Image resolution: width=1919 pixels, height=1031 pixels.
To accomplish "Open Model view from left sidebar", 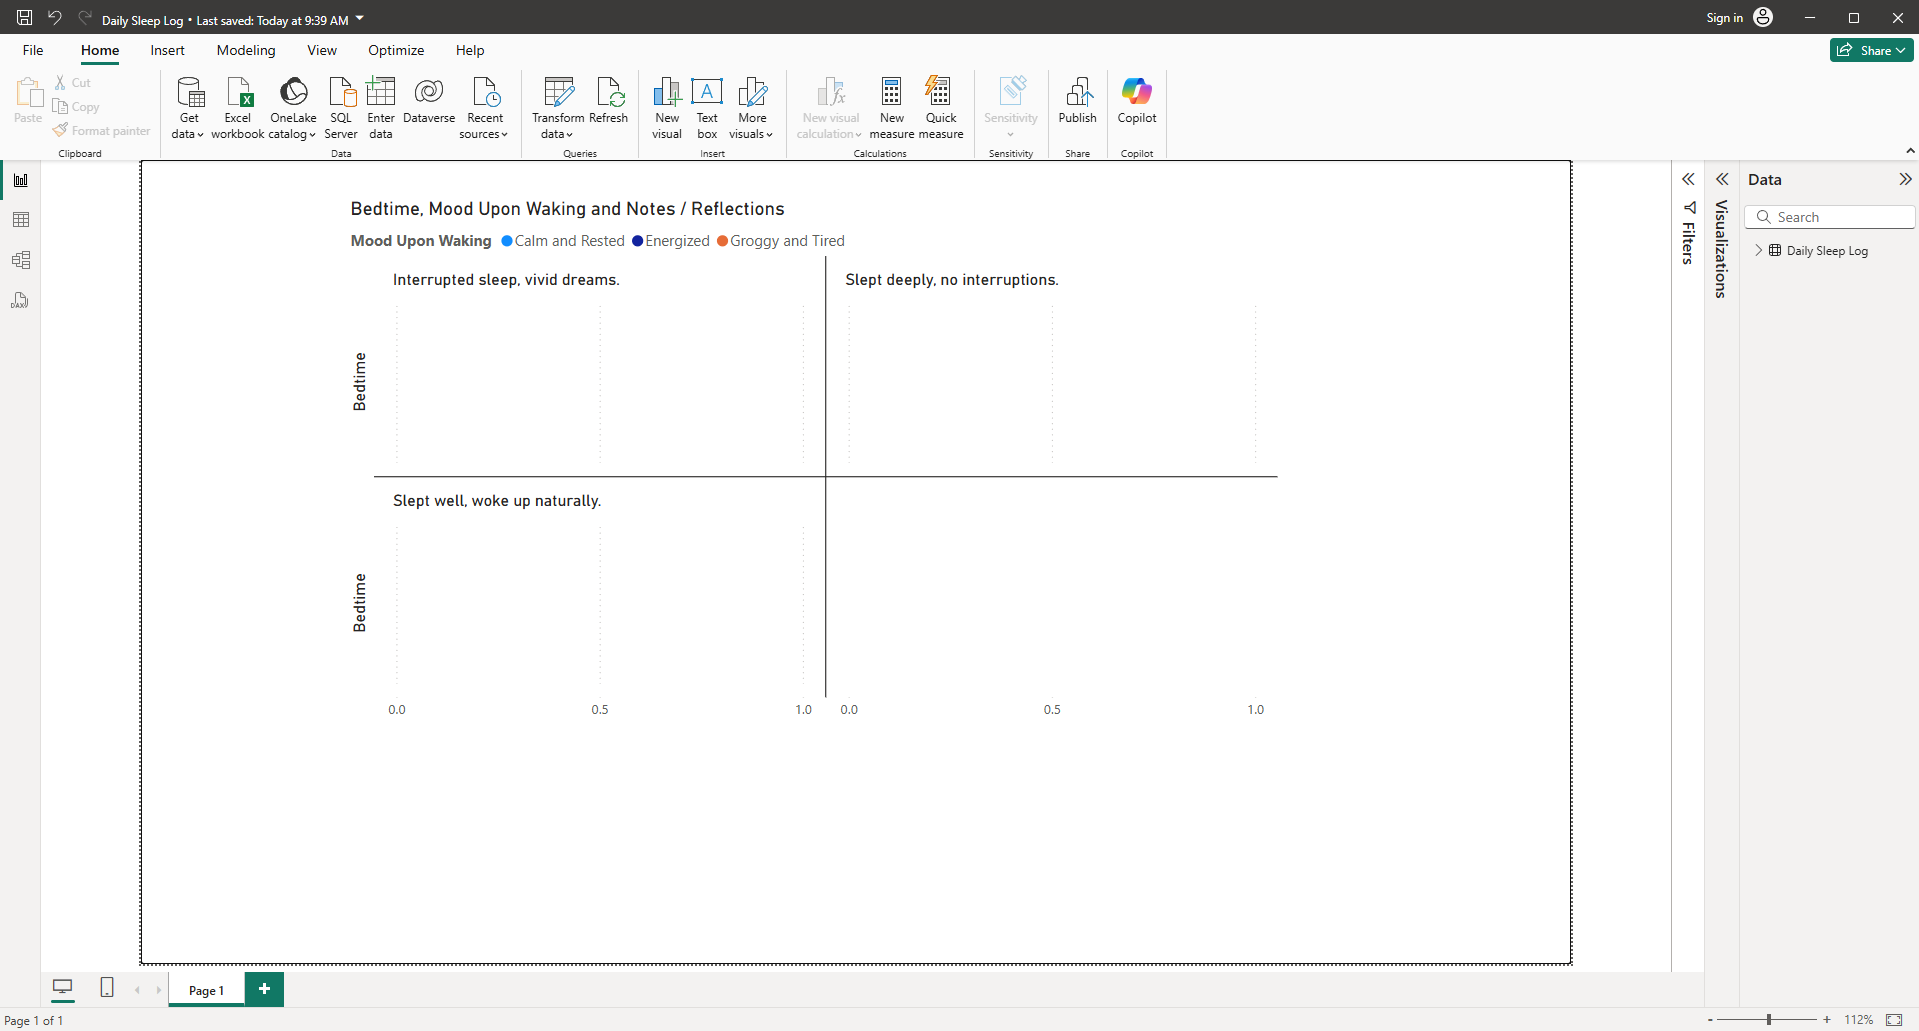I will click(20, 260).
